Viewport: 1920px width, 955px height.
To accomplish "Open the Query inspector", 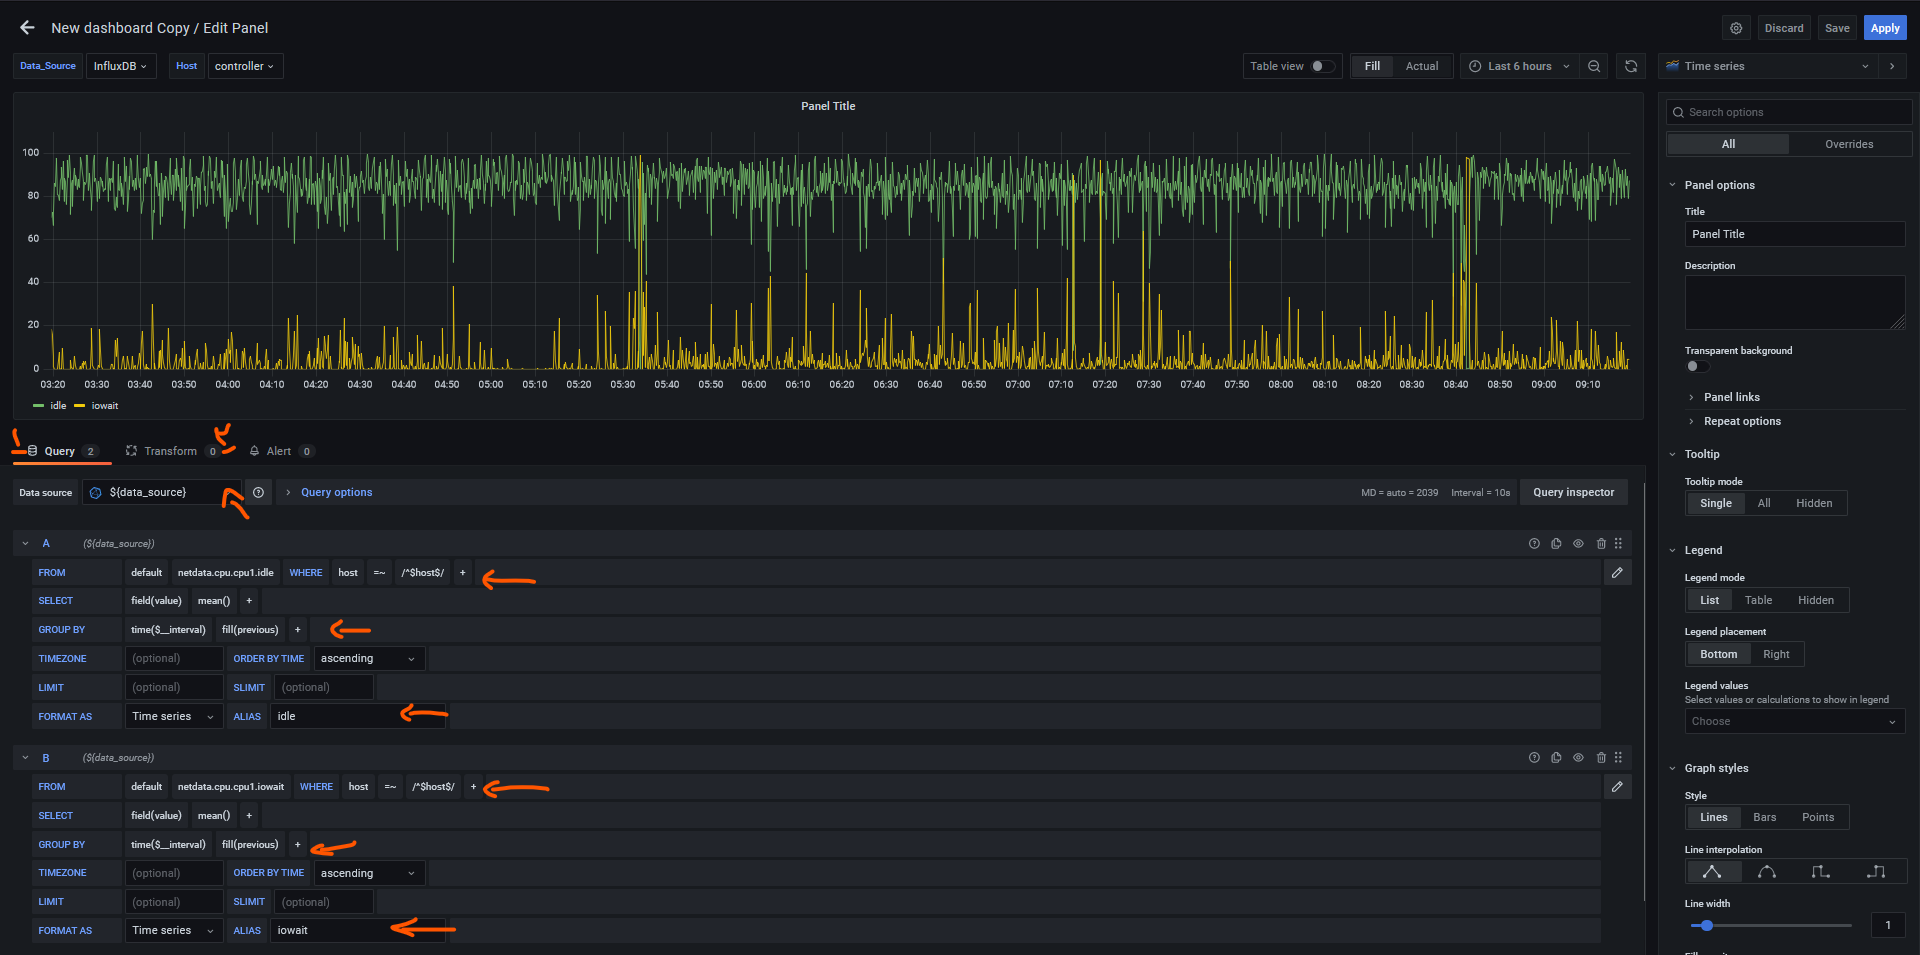I will pyautogui.click(x=1573, y=492).
